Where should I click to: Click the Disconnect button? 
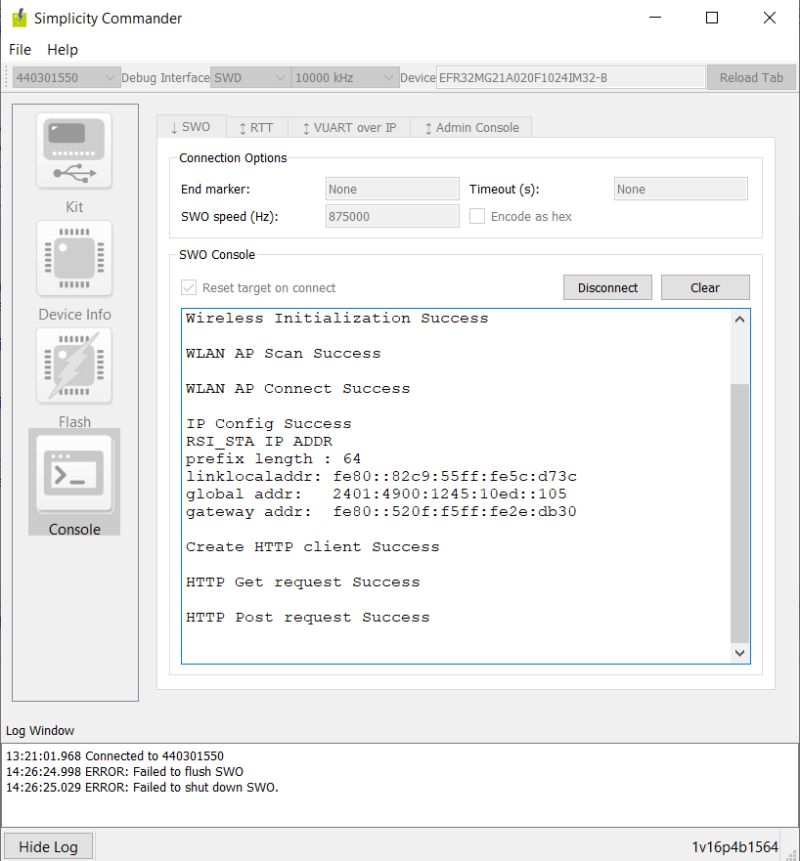tap(607, 287)
